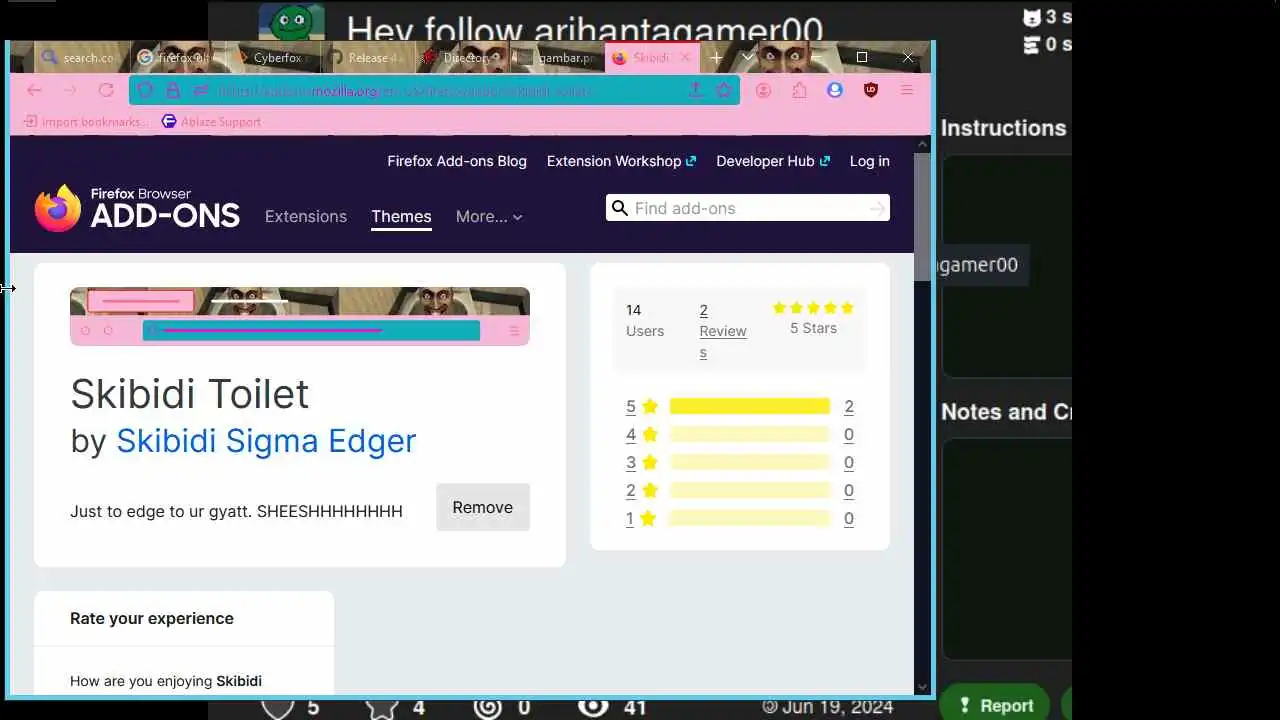Viewport: 1280px width, 720px height.
Task: Open the uBlock Origin shield icon
Action: (x=871, y=90)
